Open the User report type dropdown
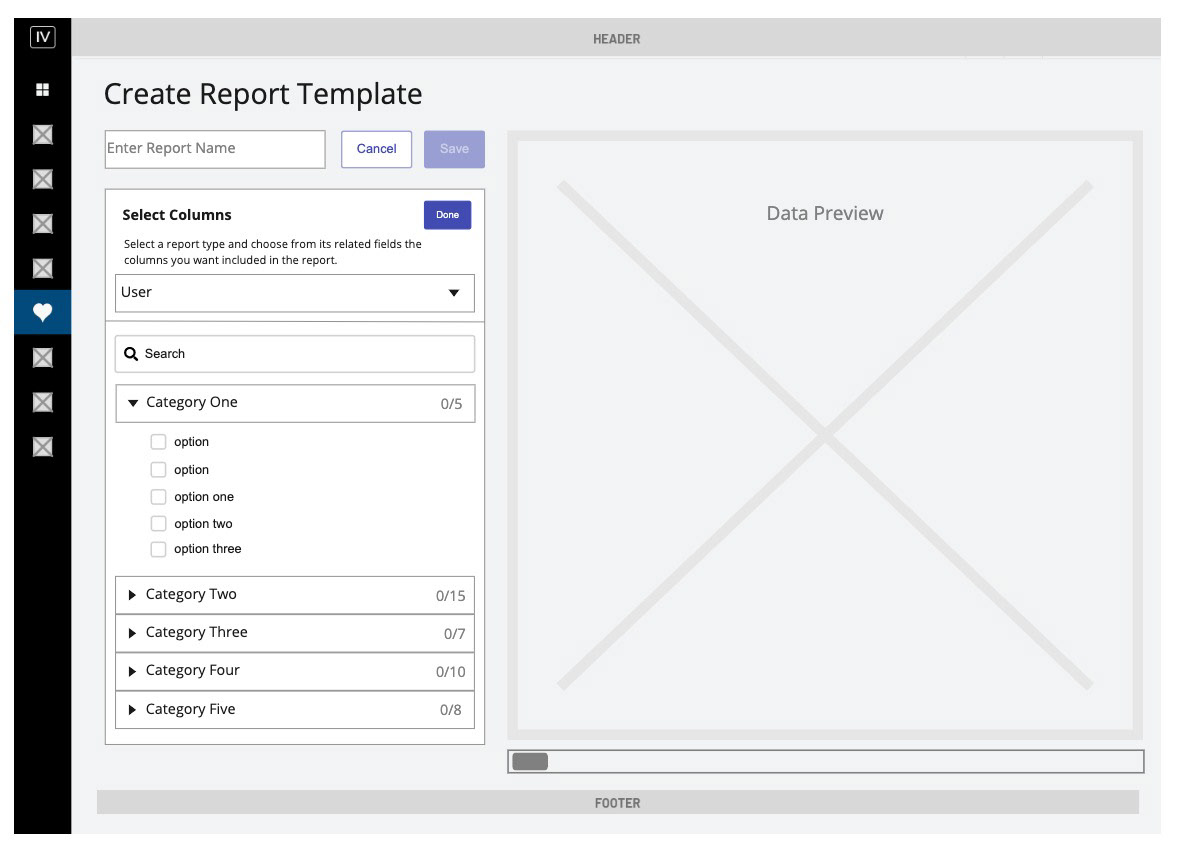The image size is (1177, 849). pos(295,293)
